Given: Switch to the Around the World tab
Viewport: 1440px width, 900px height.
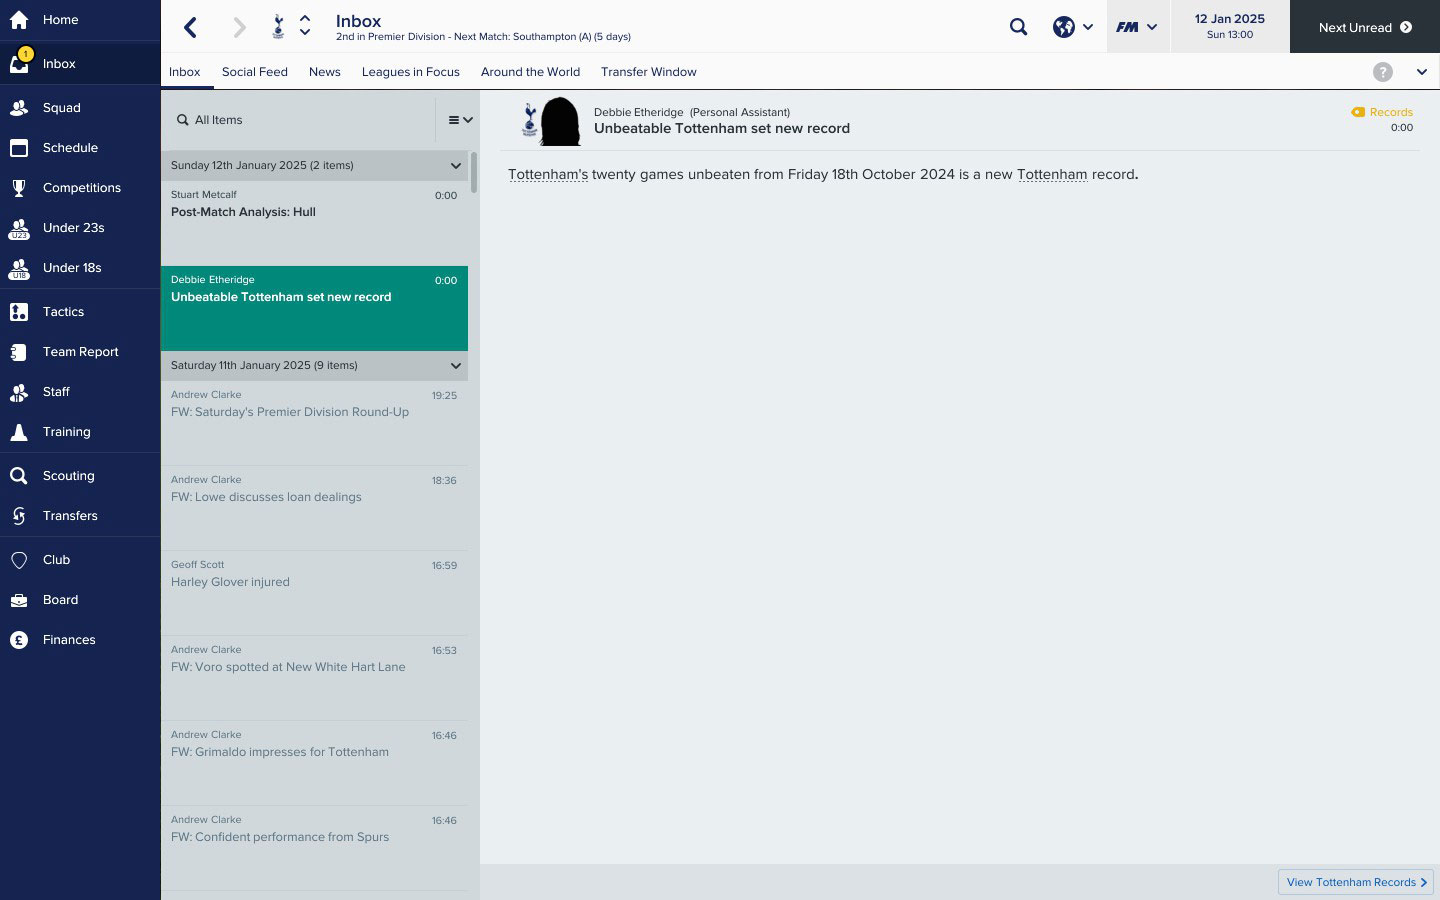Looking at the screenshot, I should click(x=530, y=72).
